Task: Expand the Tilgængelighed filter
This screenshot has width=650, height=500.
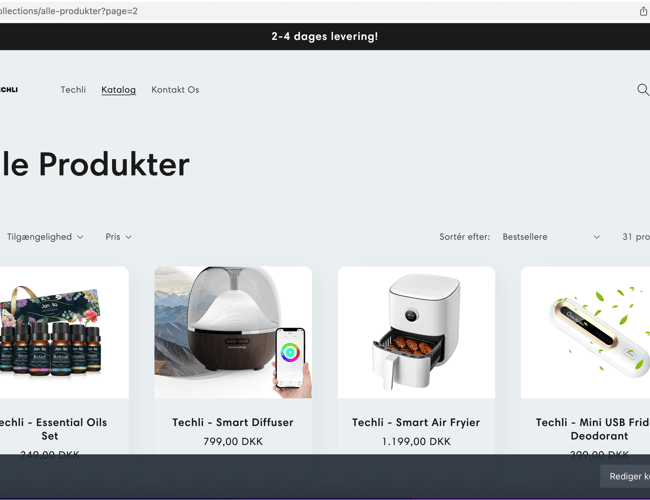Action: (45, 237)
